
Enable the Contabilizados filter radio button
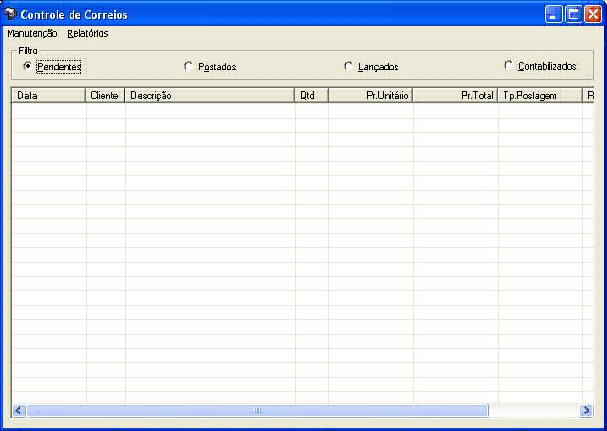[509, 66]
